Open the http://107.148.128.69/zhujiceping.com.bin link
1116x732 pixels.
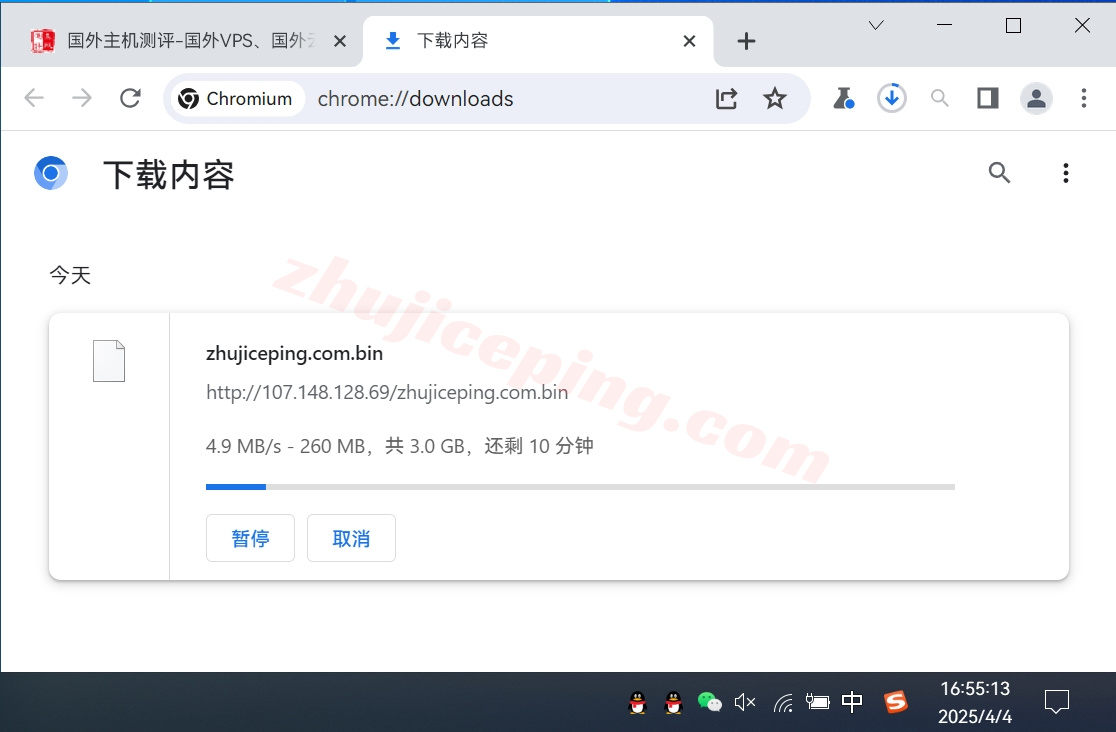387,392
